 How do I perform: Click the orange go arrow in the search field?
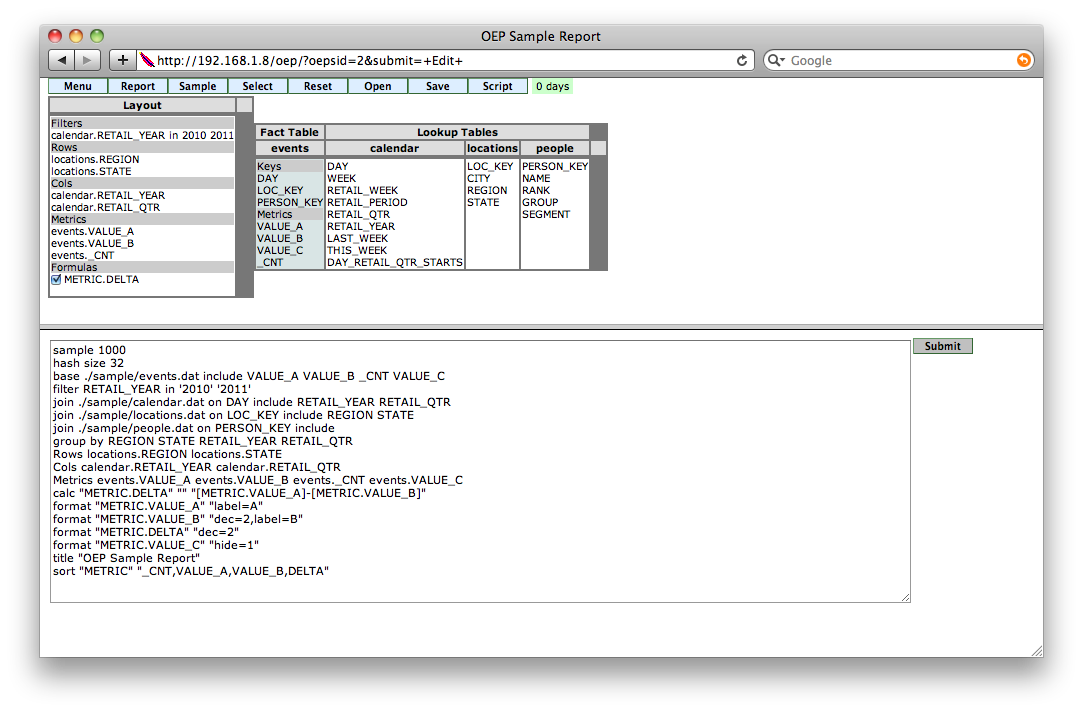coord(1023,59)
